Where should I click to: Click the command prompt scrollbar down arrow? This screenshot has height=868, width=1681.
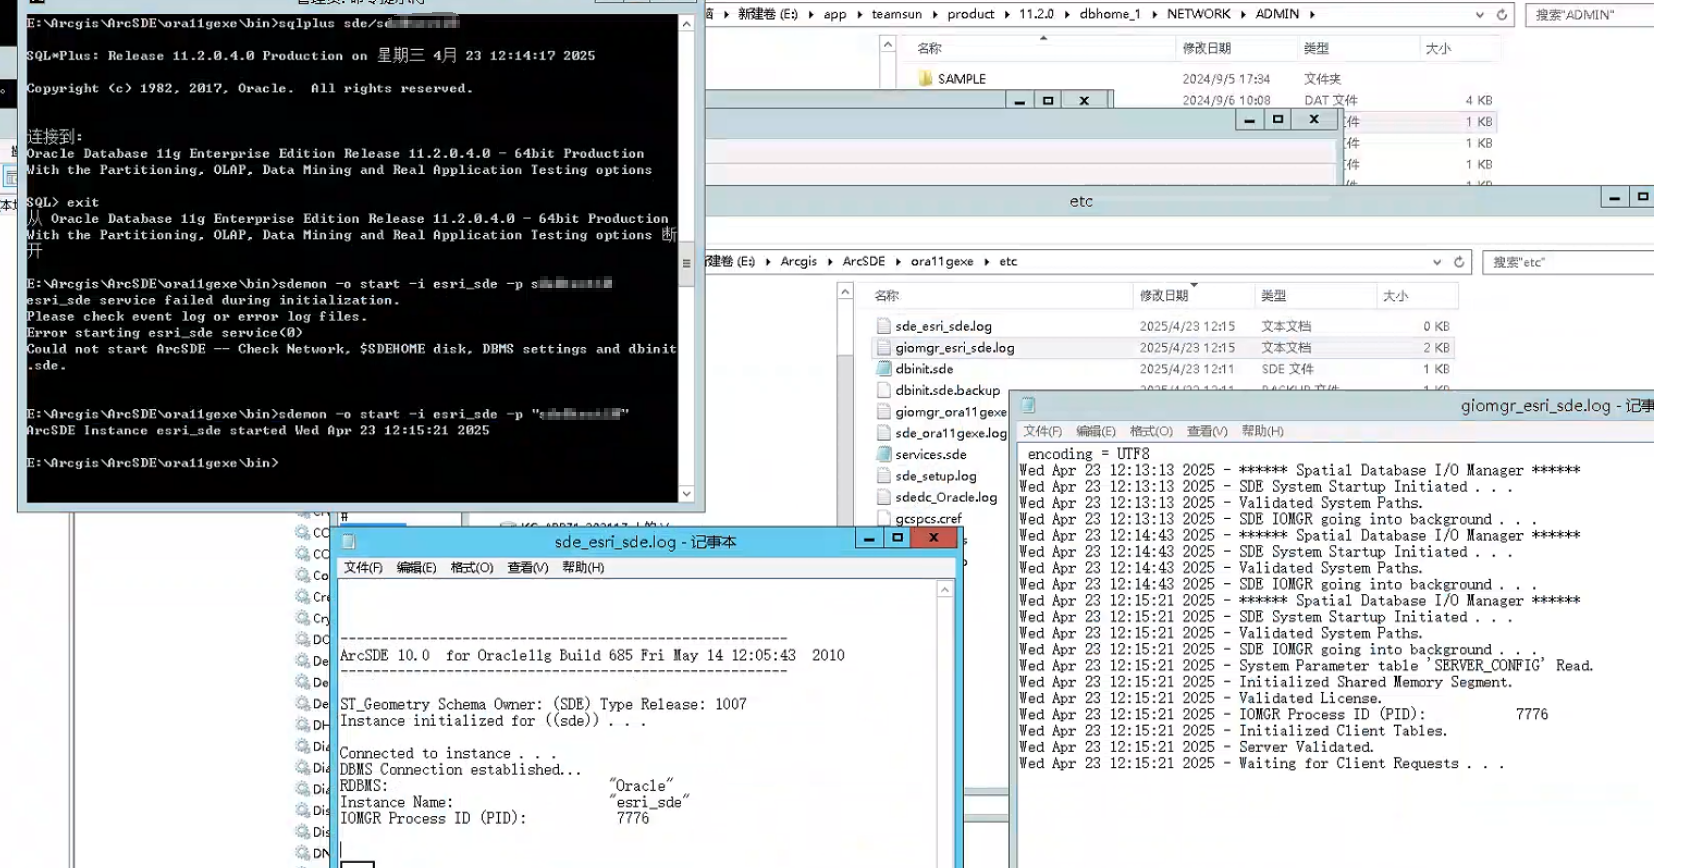point(686,493)
